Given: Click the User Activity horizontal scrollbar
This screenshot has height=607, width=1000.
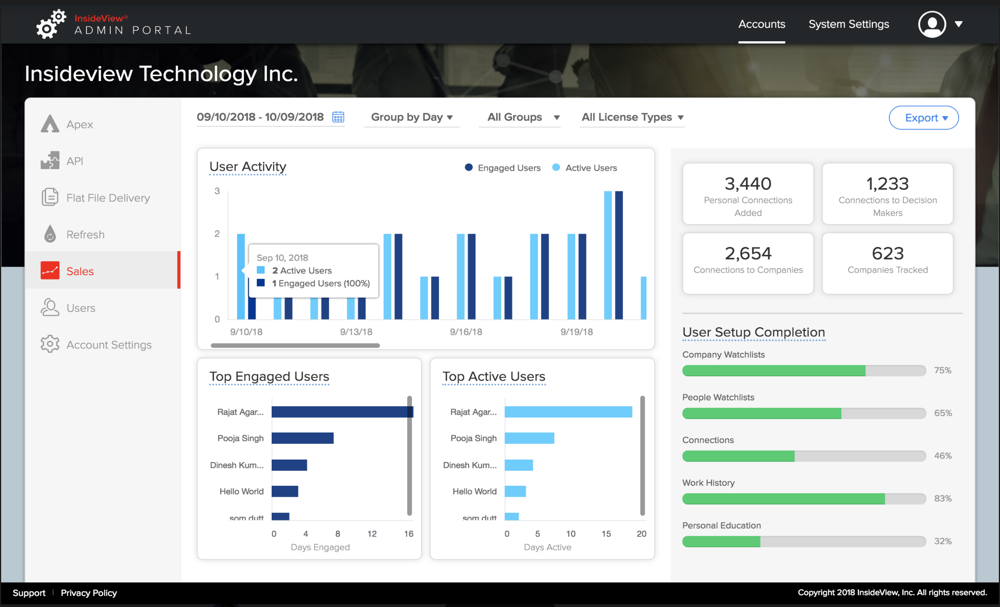Looking at the screenshot, I should point(295,346).
